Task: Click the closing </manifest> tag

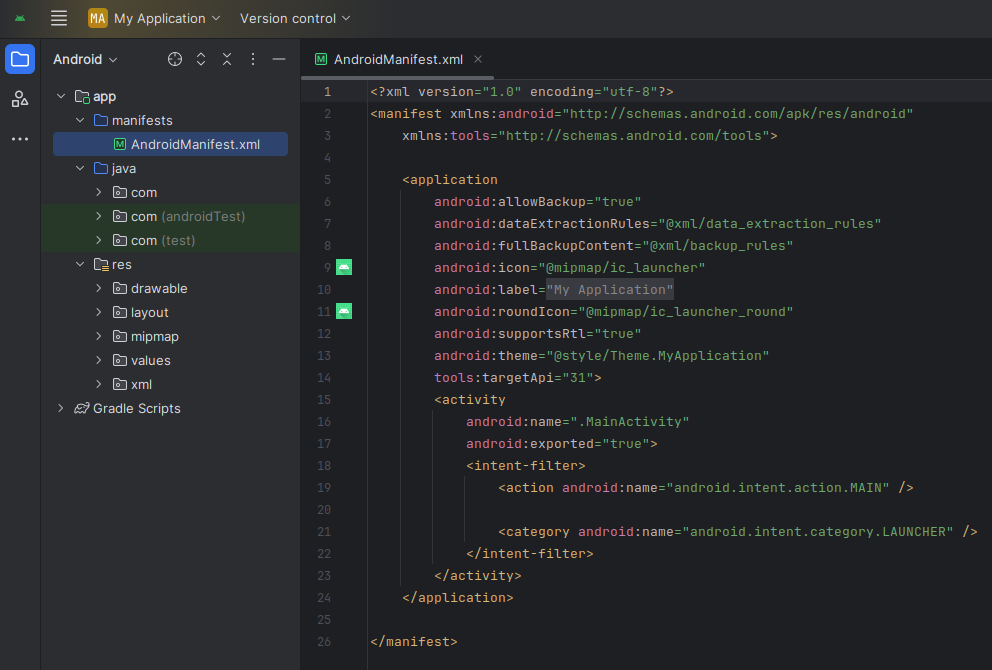Action: pos(414,642)
